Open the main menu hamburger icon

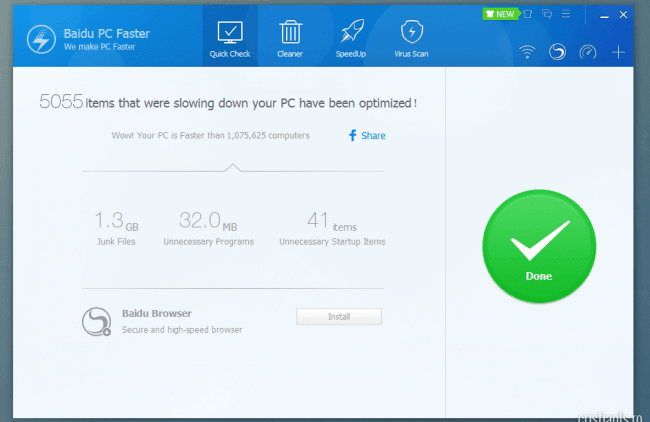[x=566, y=14]
